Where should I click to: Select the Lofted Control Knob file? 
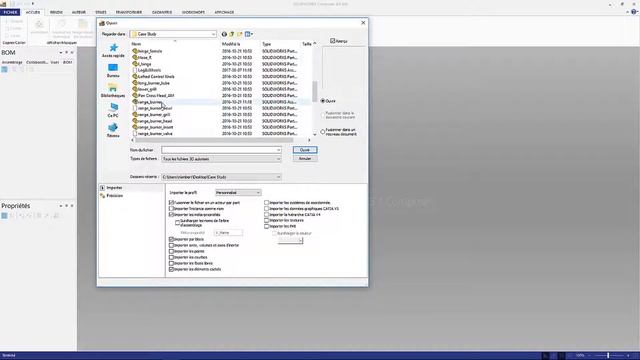(x=153, y=77)
